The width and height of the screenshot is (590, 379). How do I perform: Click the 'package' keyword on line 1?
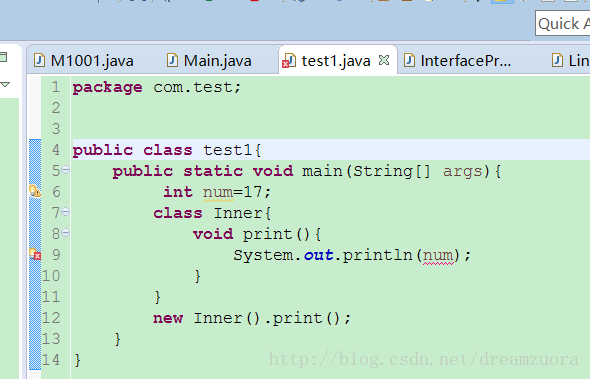[x=108, y=88]
